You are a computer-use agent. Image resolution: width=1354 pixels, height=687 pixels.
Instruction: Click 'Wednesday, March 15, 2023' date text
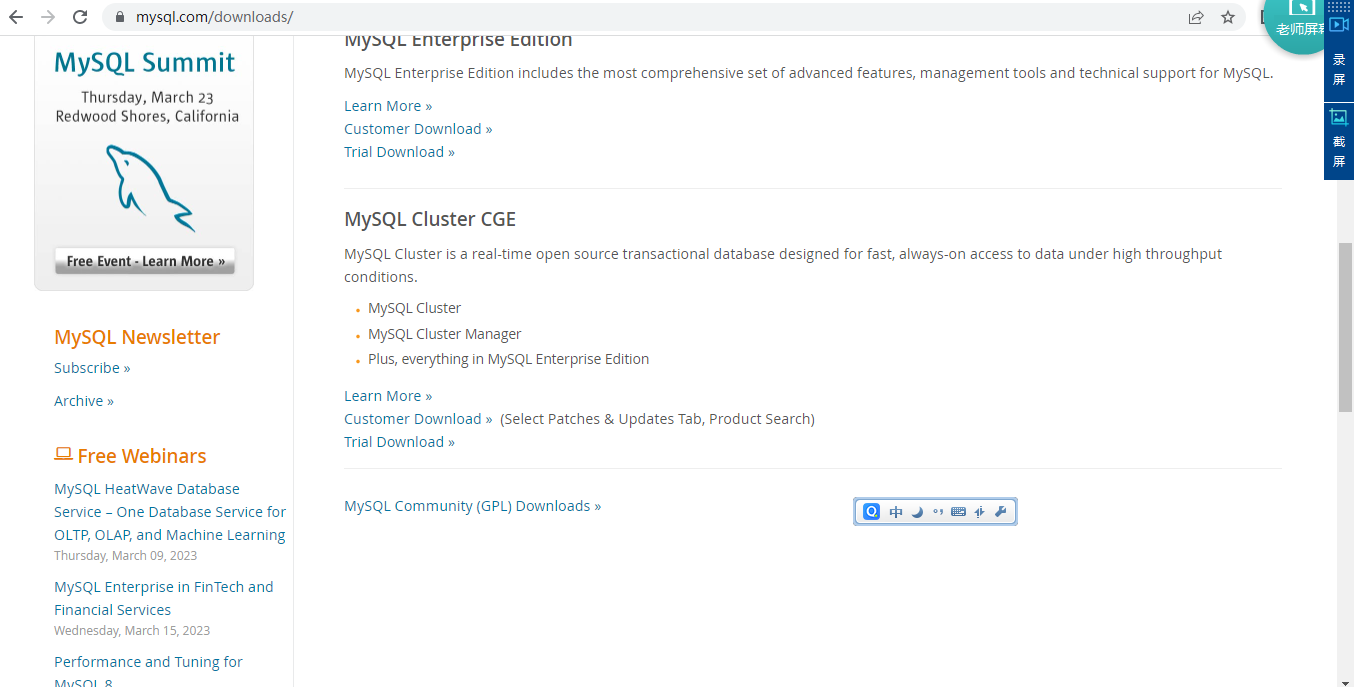pos(132,631)
